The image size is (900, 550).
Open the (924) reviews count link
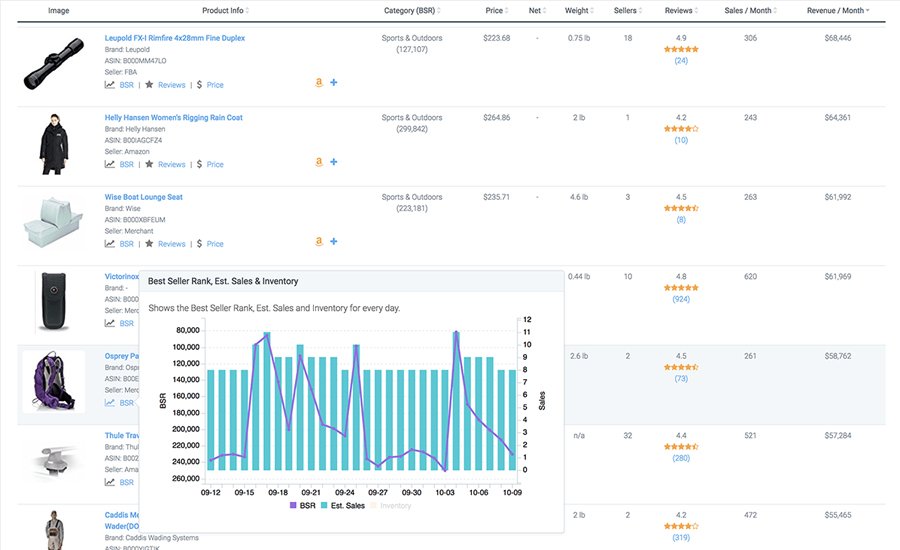click(681, 299)
